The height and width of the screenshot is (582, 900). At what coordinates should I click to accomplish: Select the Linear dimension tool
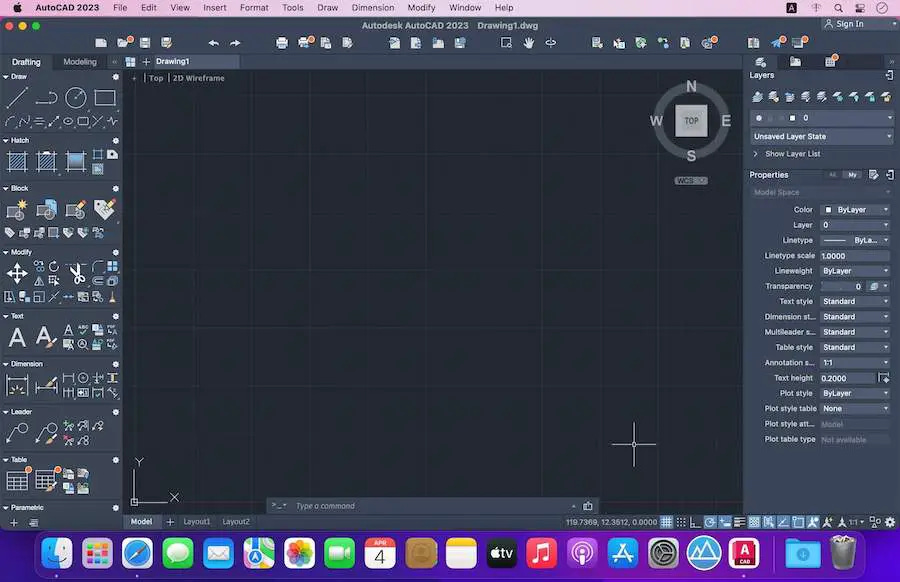pos(16,385)
